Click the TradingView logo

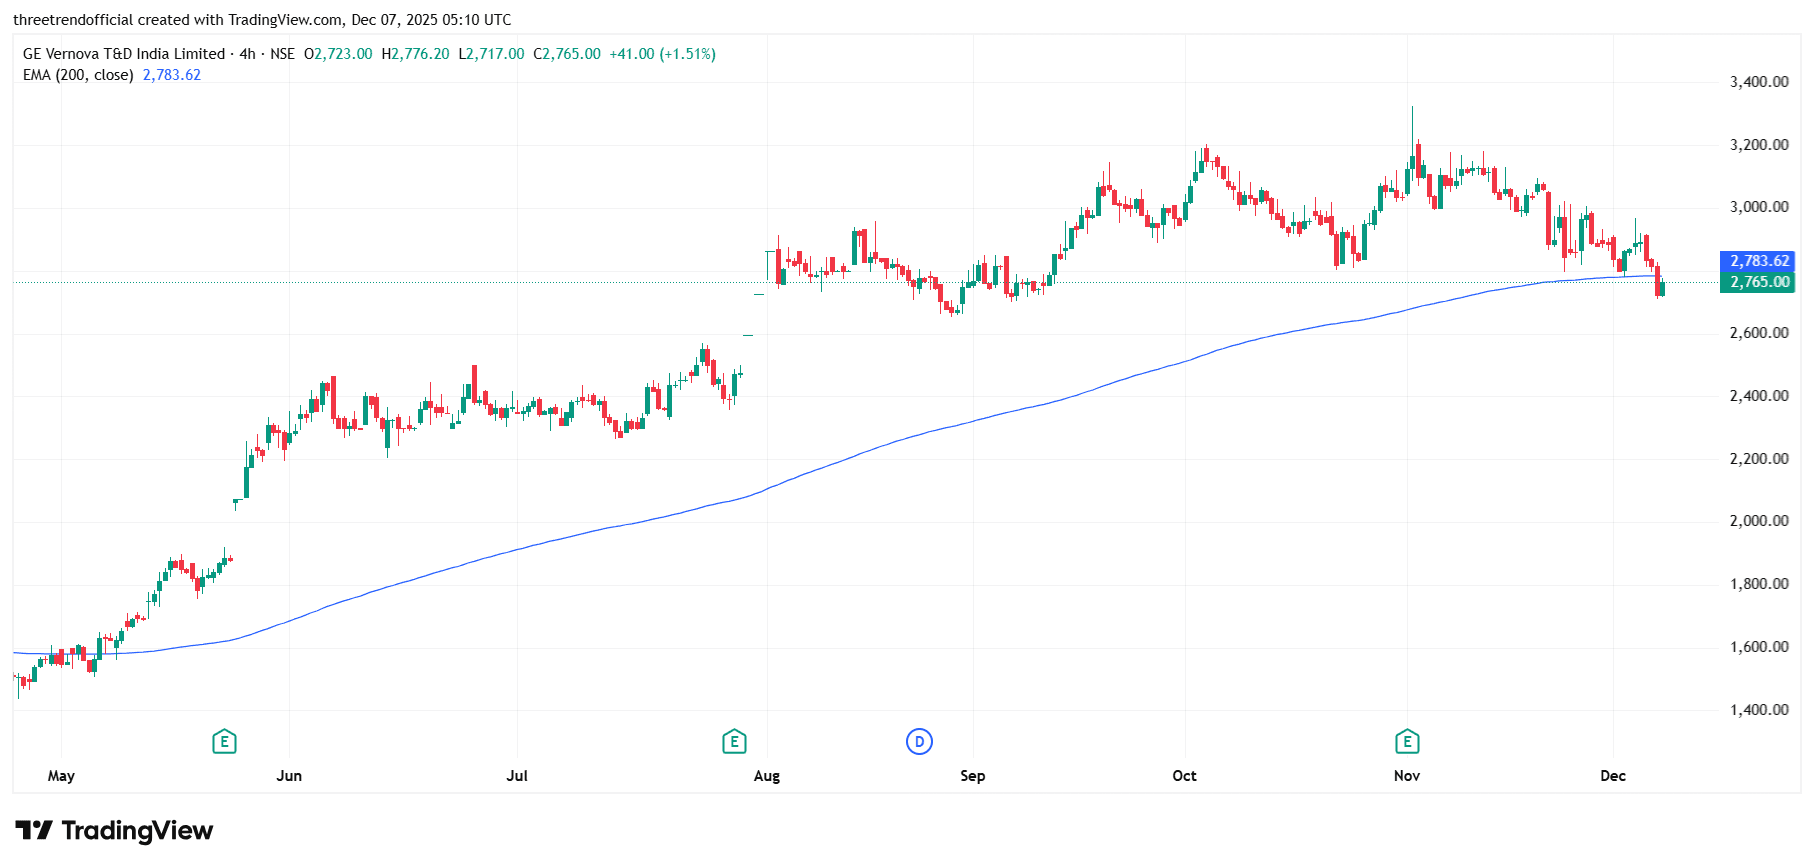pos(114,831)
